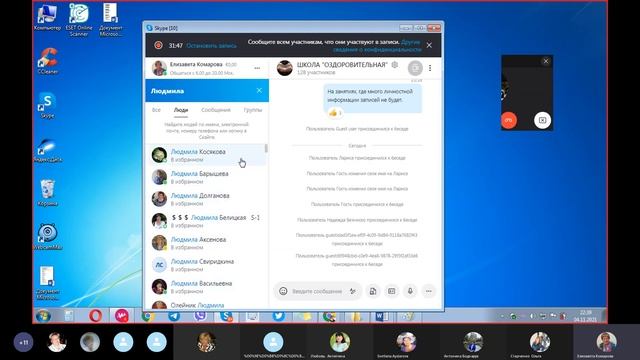Open the Корзина recycle bin icon

(x=47, y=193)
